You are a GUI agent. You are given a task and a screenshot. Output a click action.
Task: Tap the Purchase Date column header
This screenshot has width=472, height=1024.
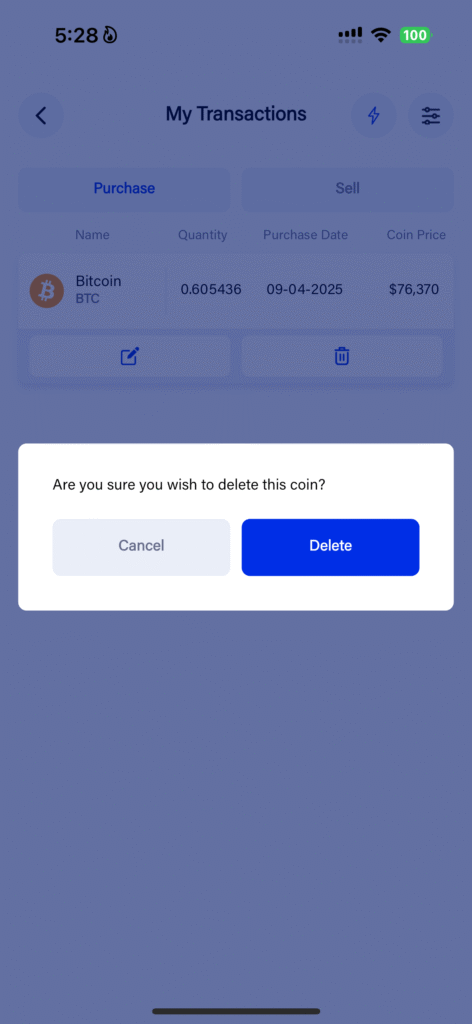[x=306, y=235]
